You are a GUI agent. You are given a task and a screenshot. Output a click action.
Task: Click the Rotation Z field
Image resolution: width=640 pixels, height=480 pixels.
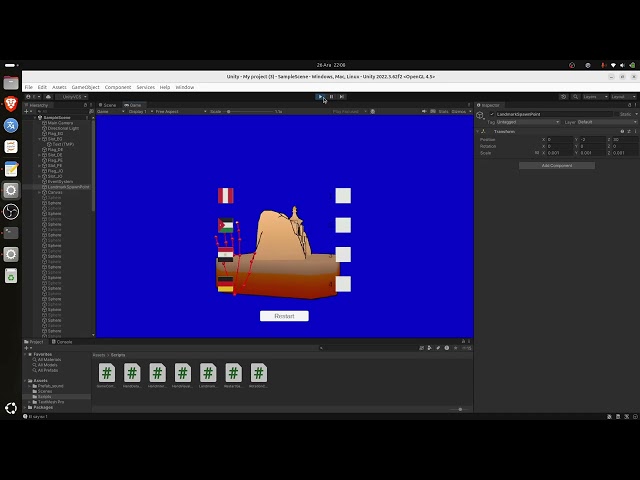coord(625,146)
